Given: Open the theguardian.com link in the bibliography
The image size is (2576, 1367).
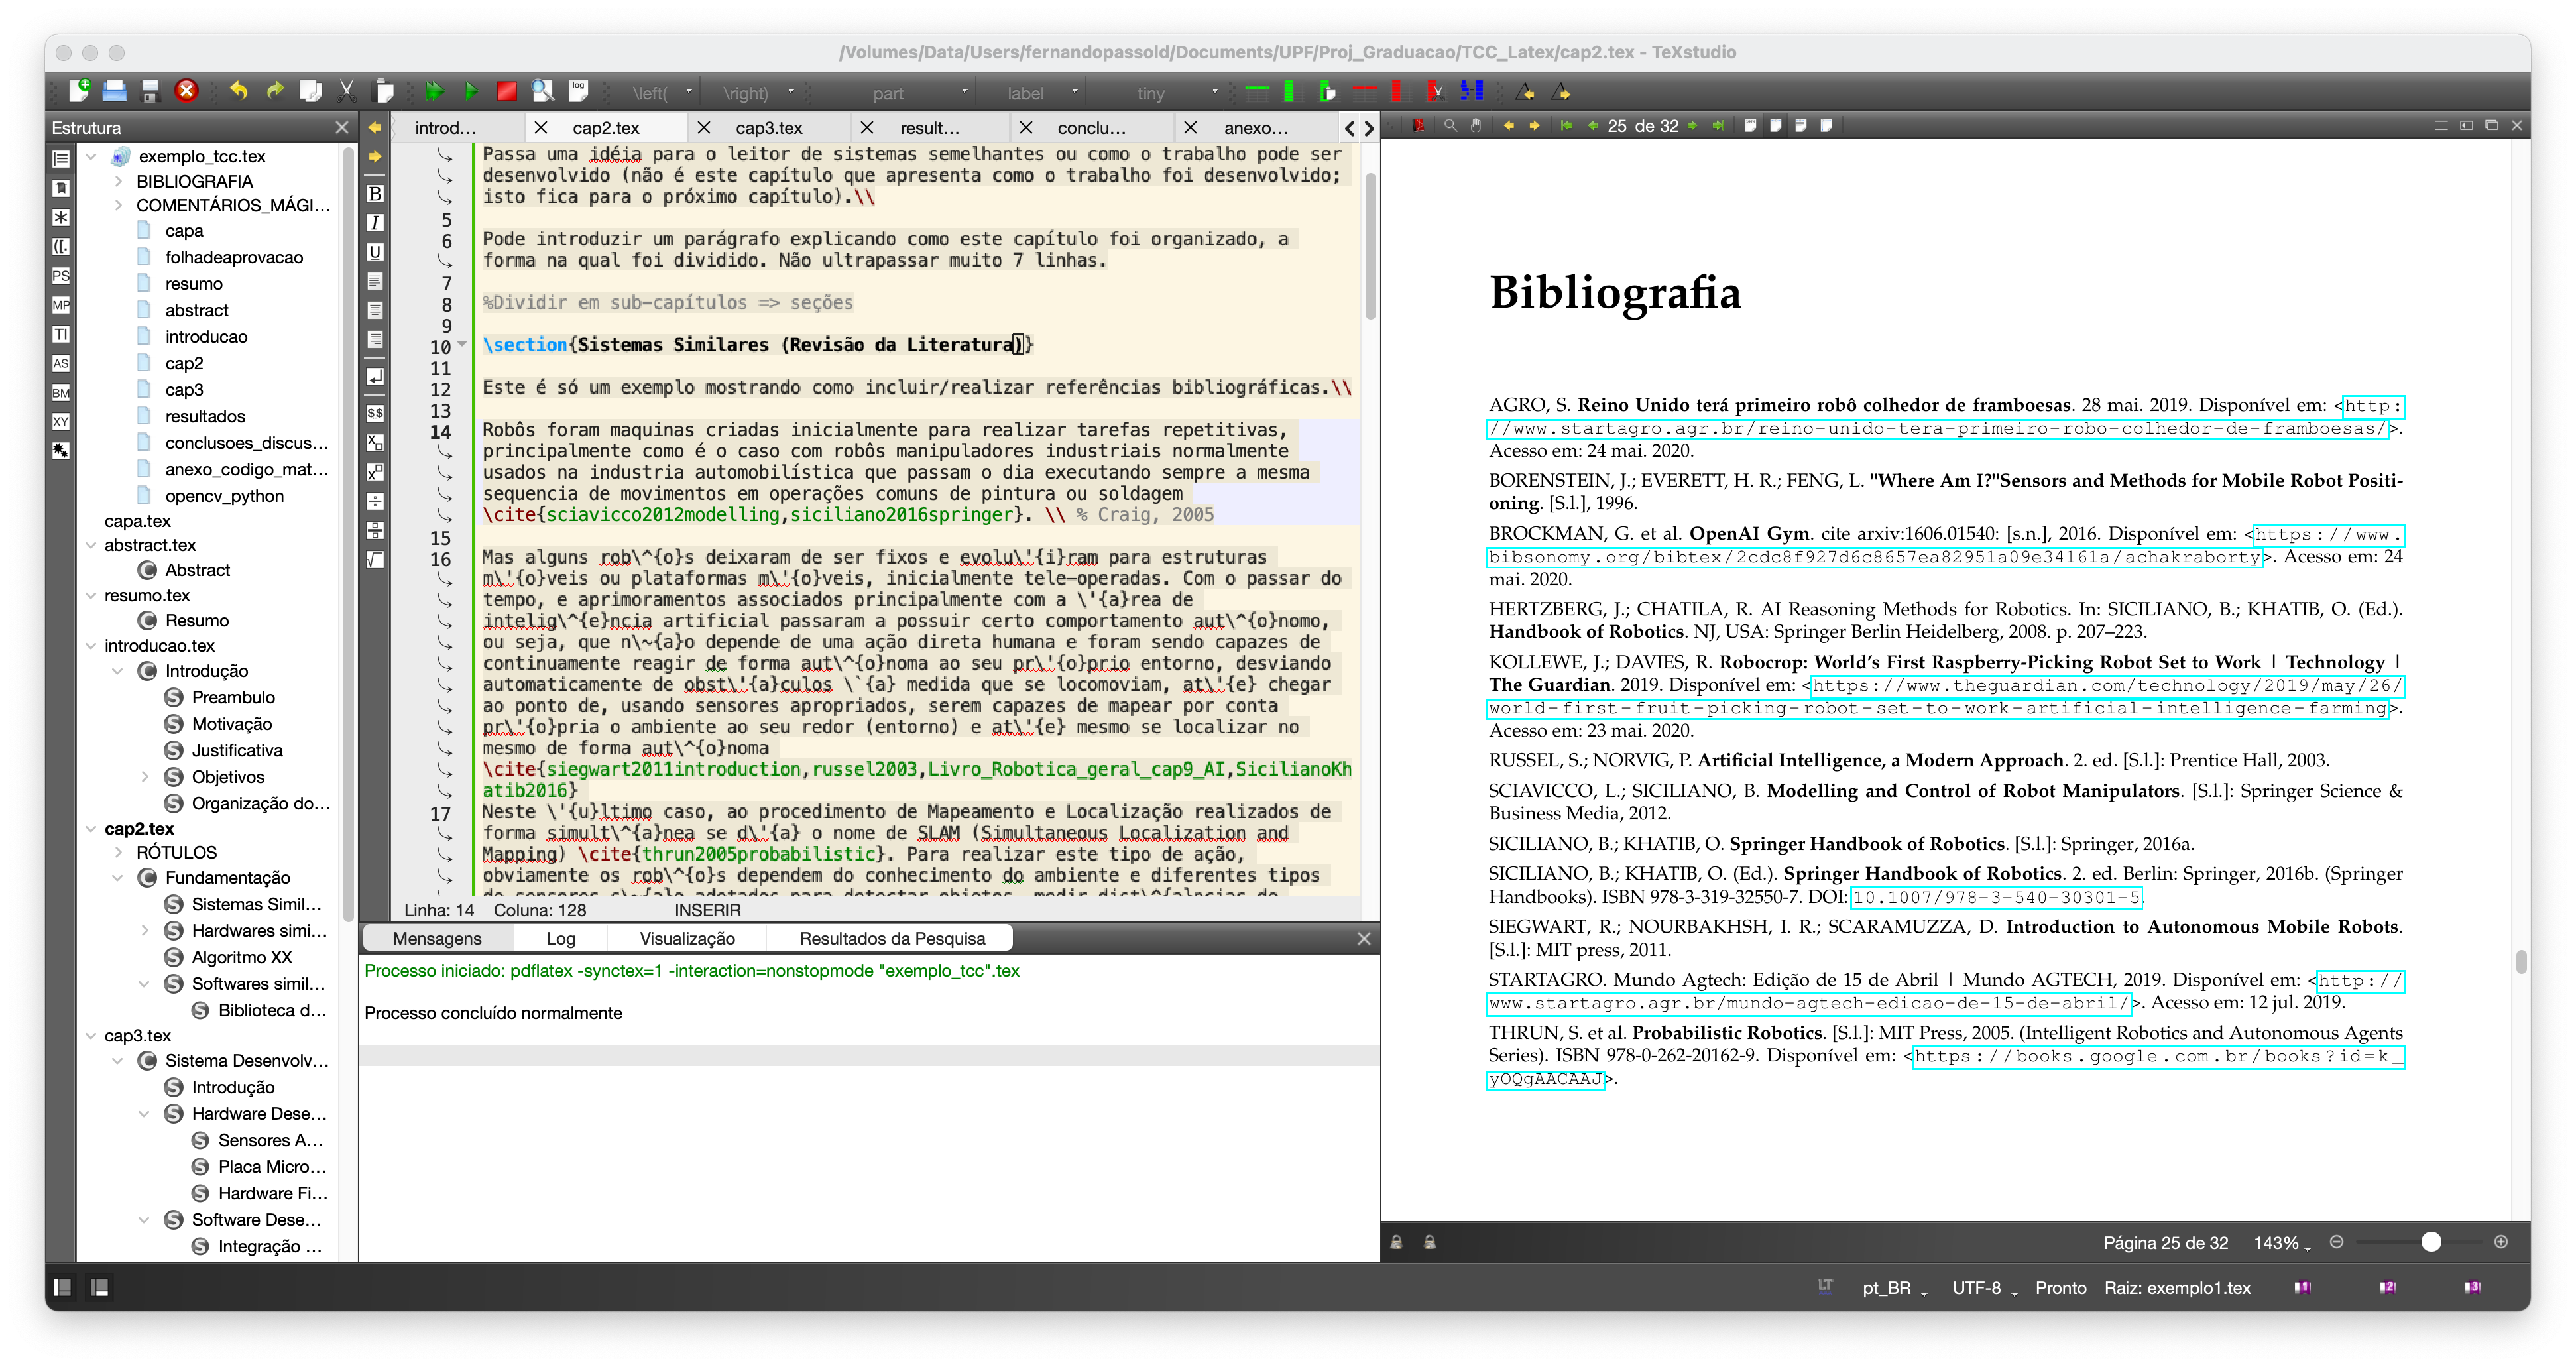Looking at the screenshot, I should (2107, 686).
